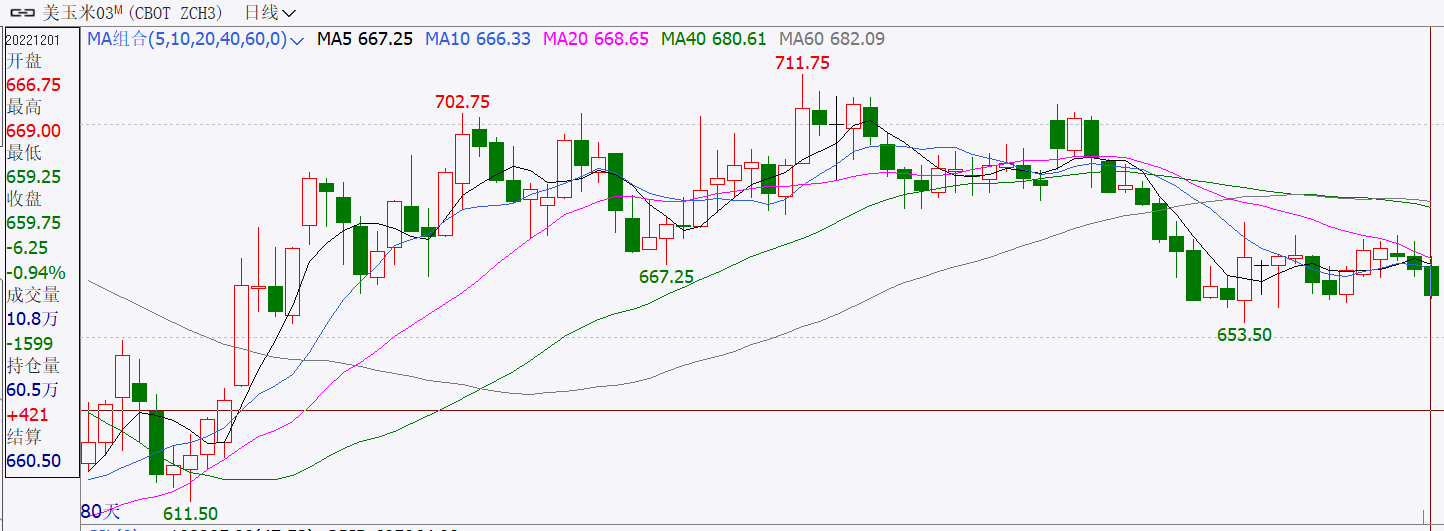Click the MA10 666.33 legend value
Viewport: 1444px width, 531px height.
coord(478,39)
